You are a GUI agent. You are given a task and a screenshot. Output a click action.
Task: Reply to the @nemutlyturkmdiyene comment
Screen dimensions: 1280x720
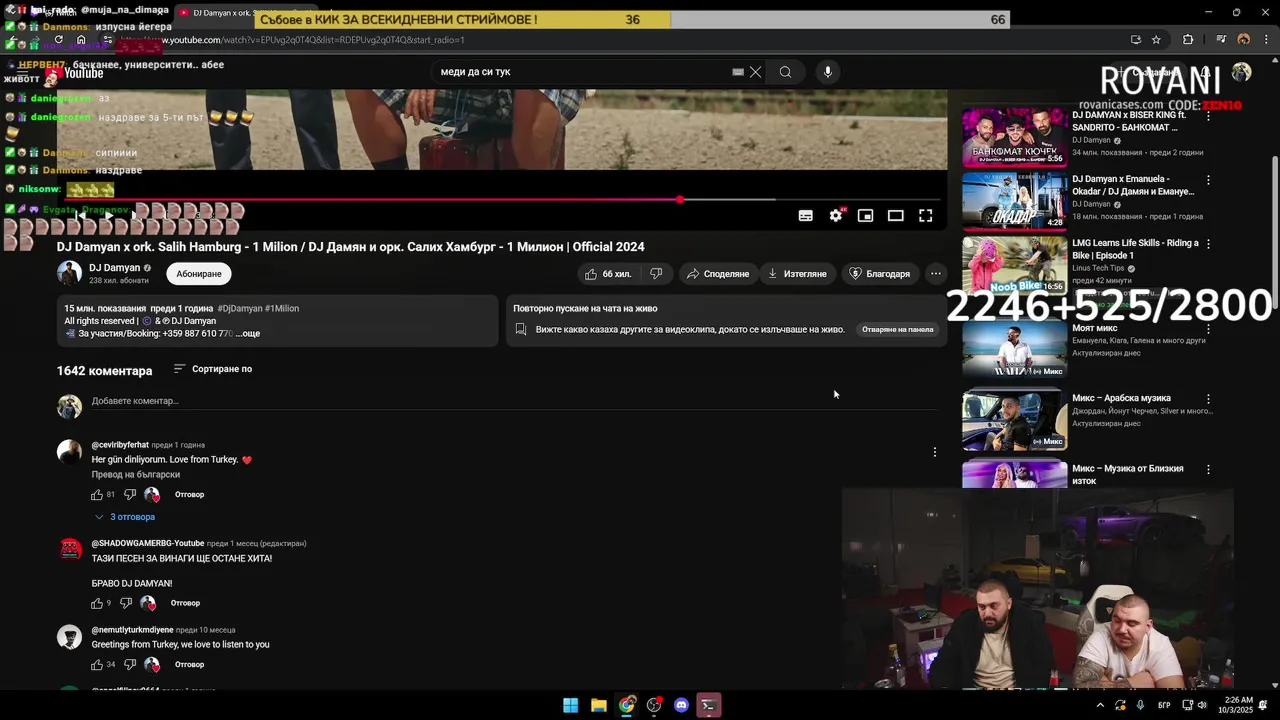(189, 665)
